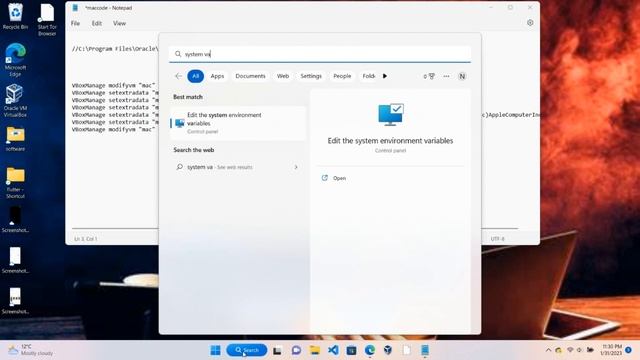Open Start Tor Browser desktop shortcut
Viewport: 640px width, 360px height.
(x=47, y=19)
